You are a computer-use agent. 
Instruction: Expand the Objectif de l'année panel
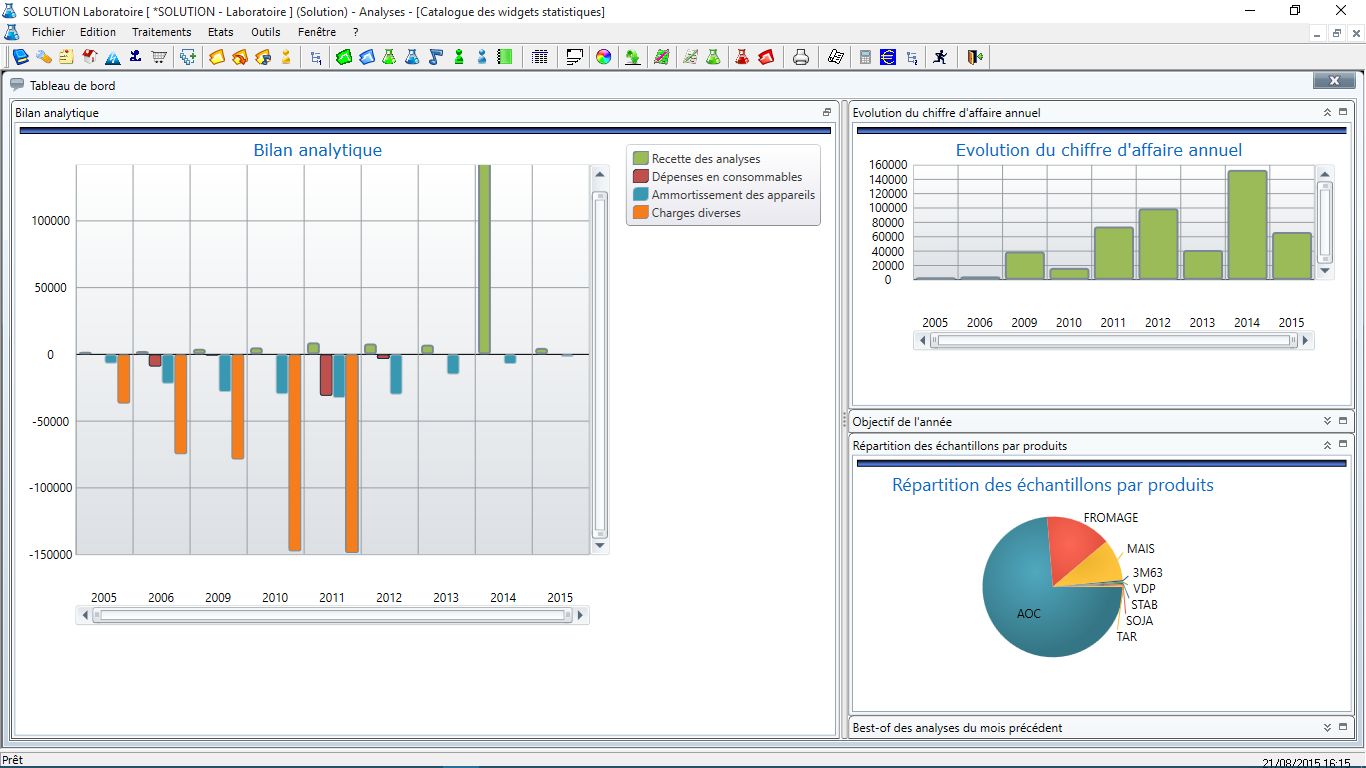(x=1327, y=421)
